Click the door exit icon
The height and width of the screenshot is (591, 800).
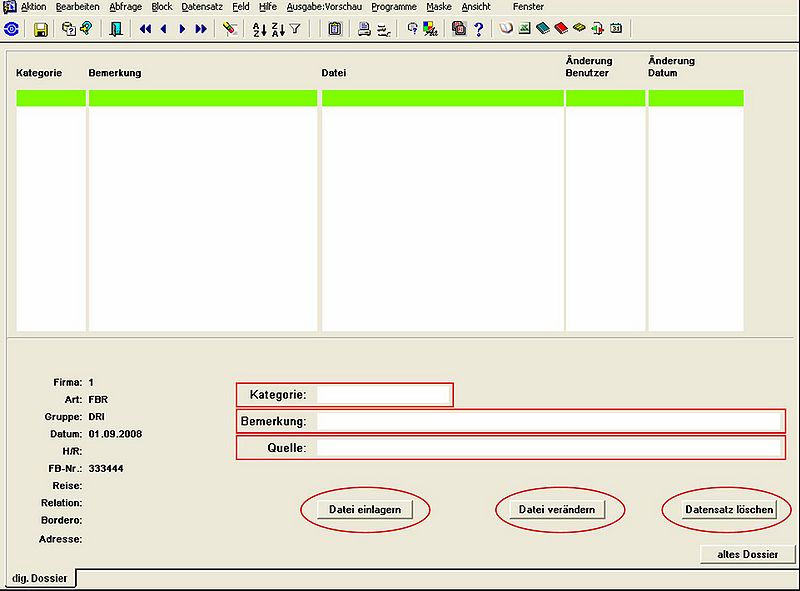[x=116, y=29]
